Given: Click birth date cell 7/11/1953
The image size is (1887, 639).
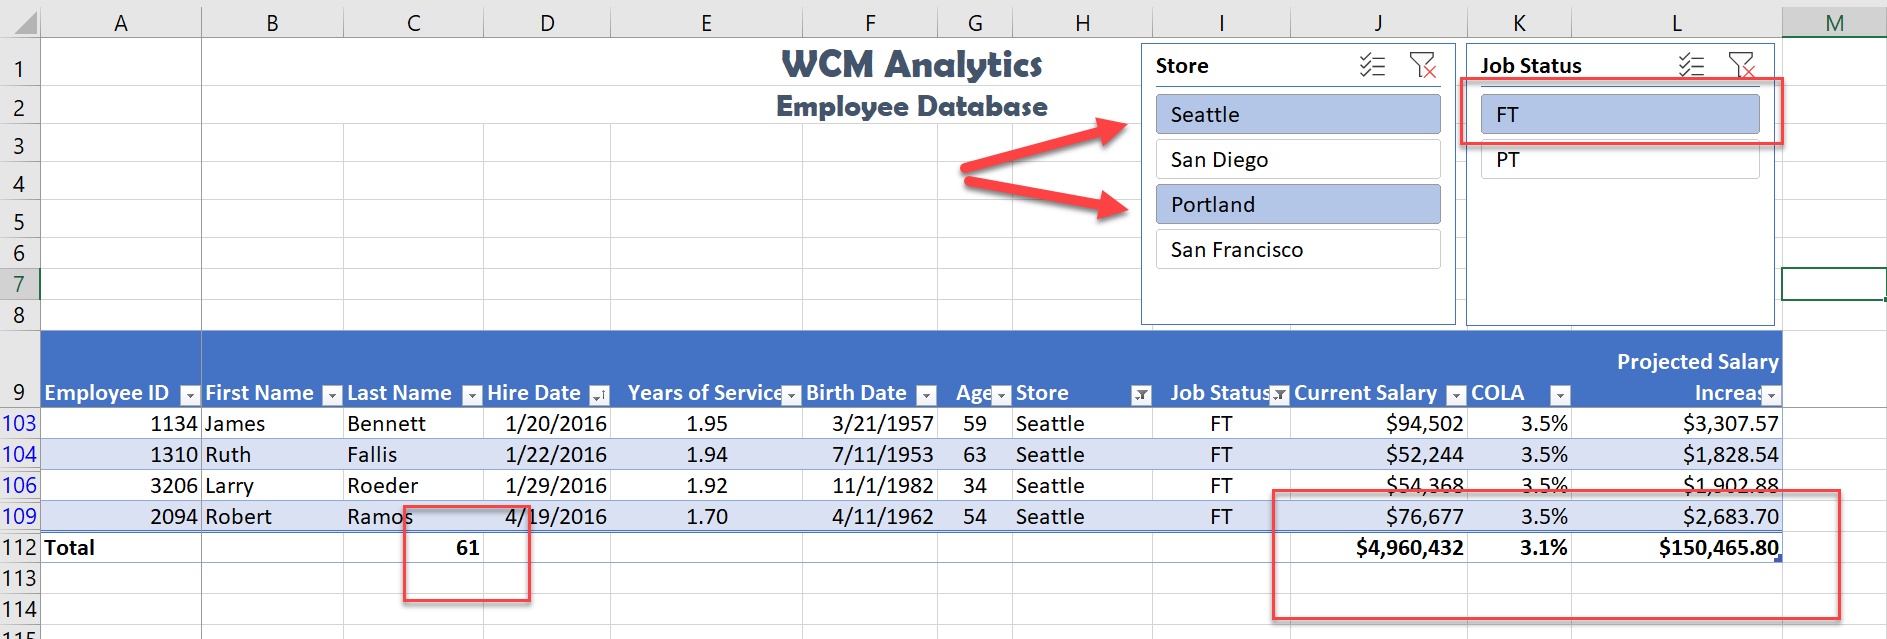Looking at the screenshot, I should [870, 454].
